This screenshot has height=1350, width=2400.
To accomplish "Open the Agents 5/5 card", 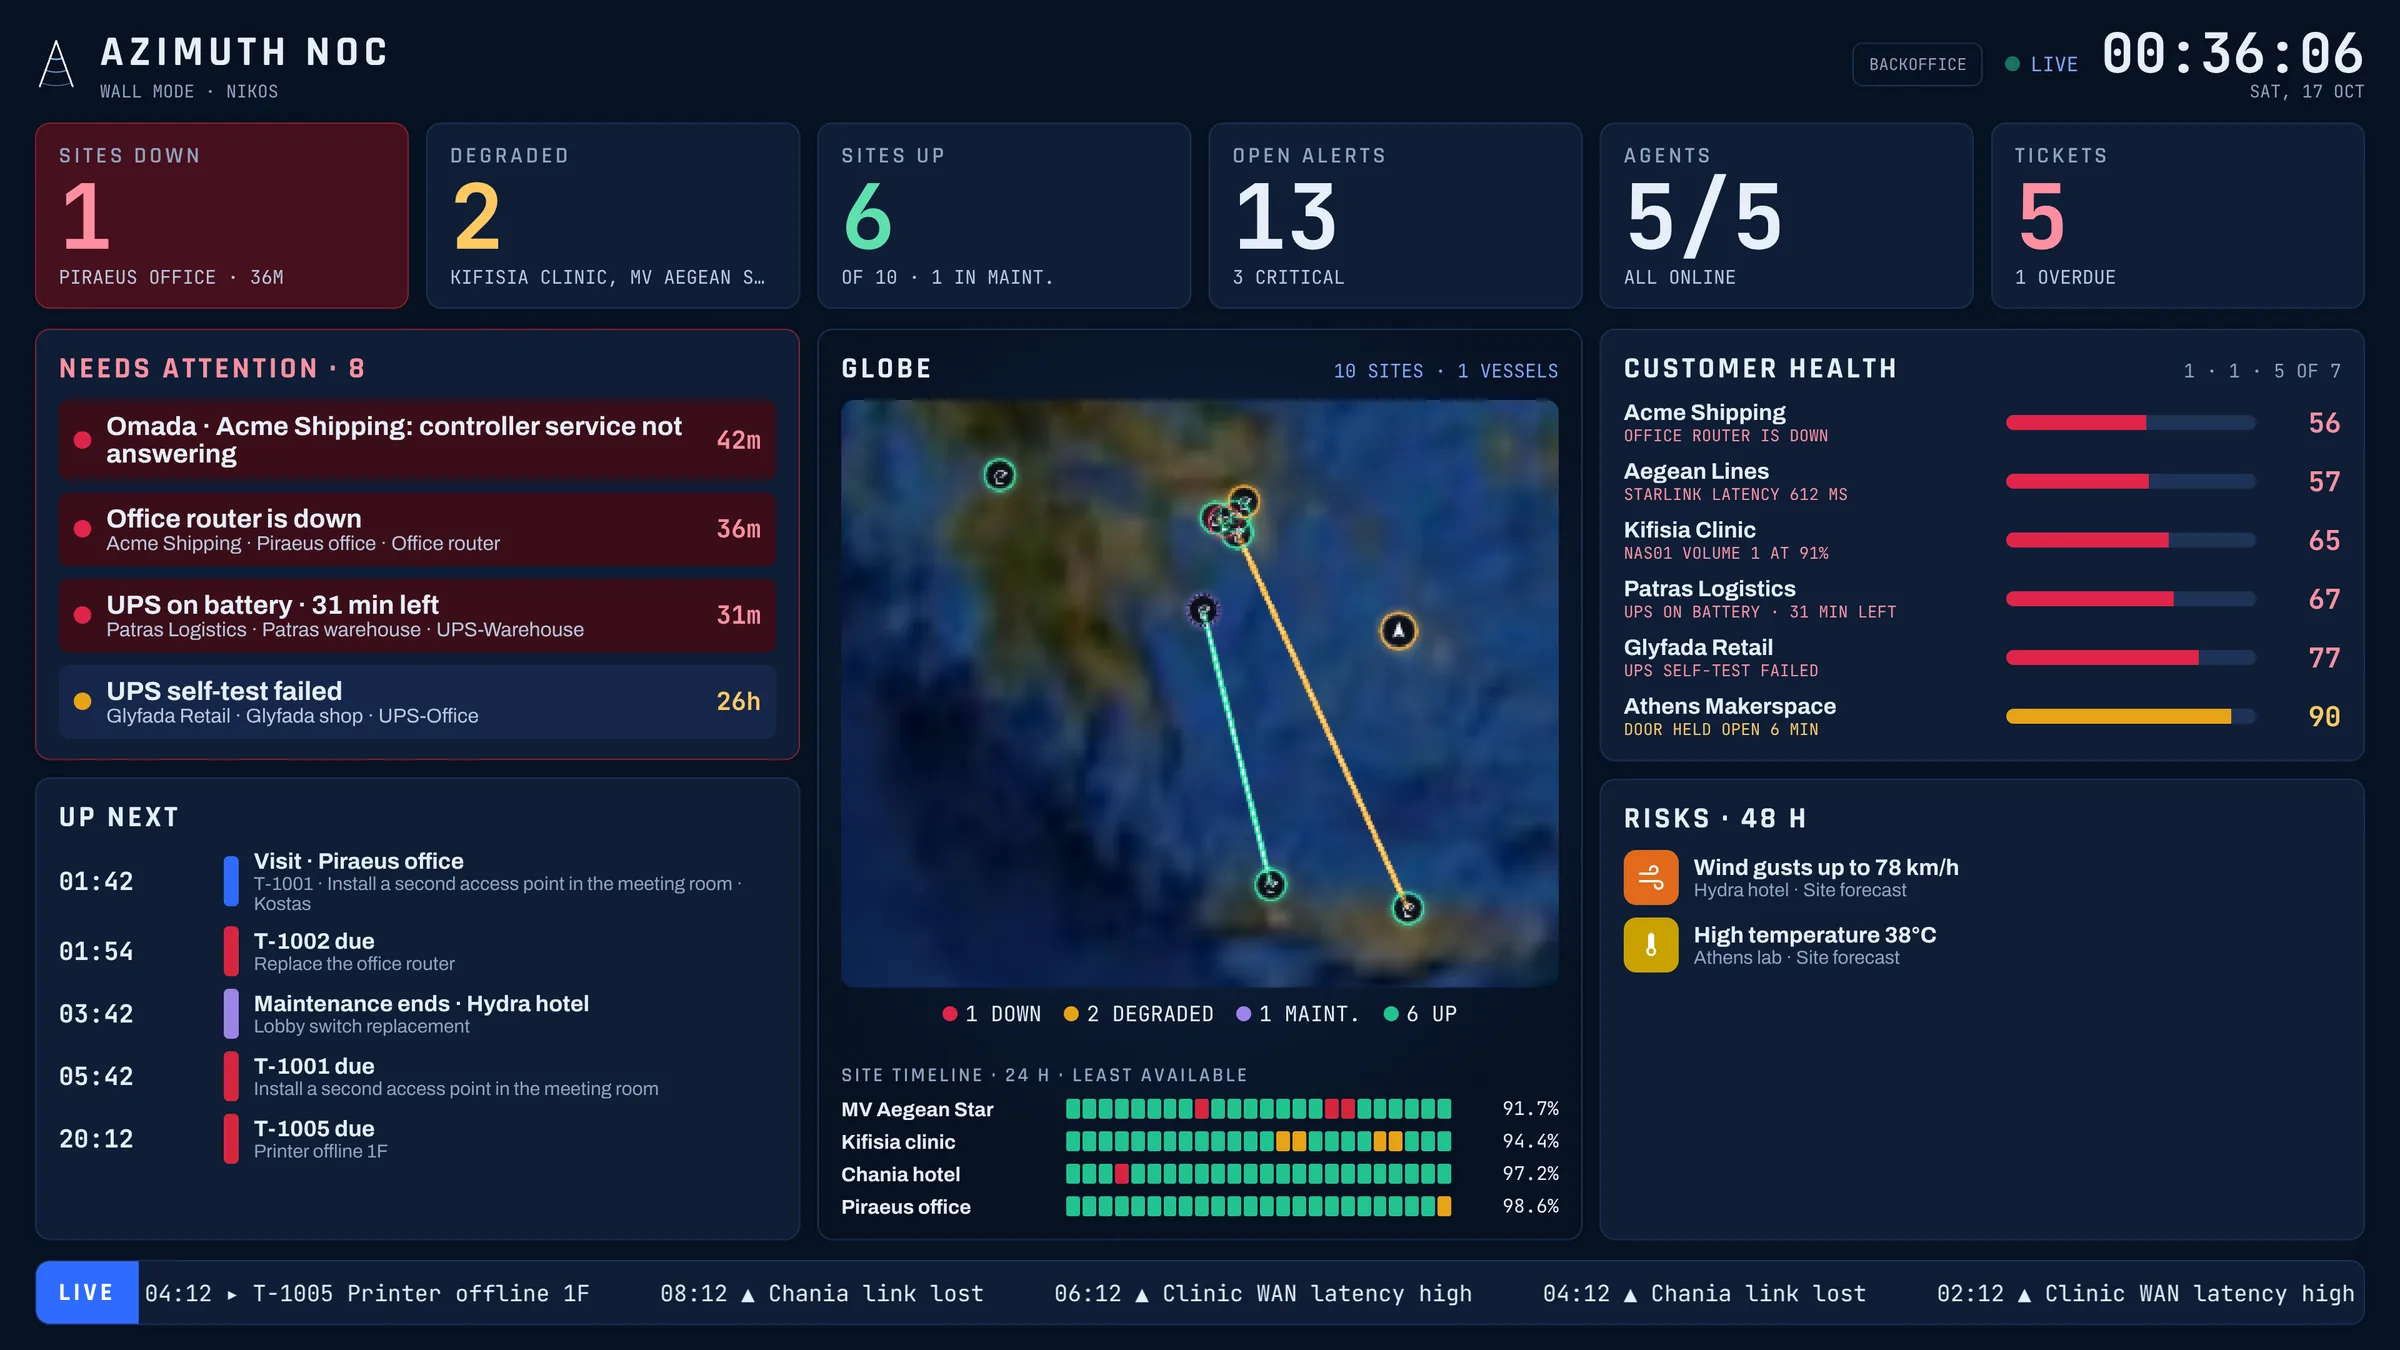I will coord(1786,216).
